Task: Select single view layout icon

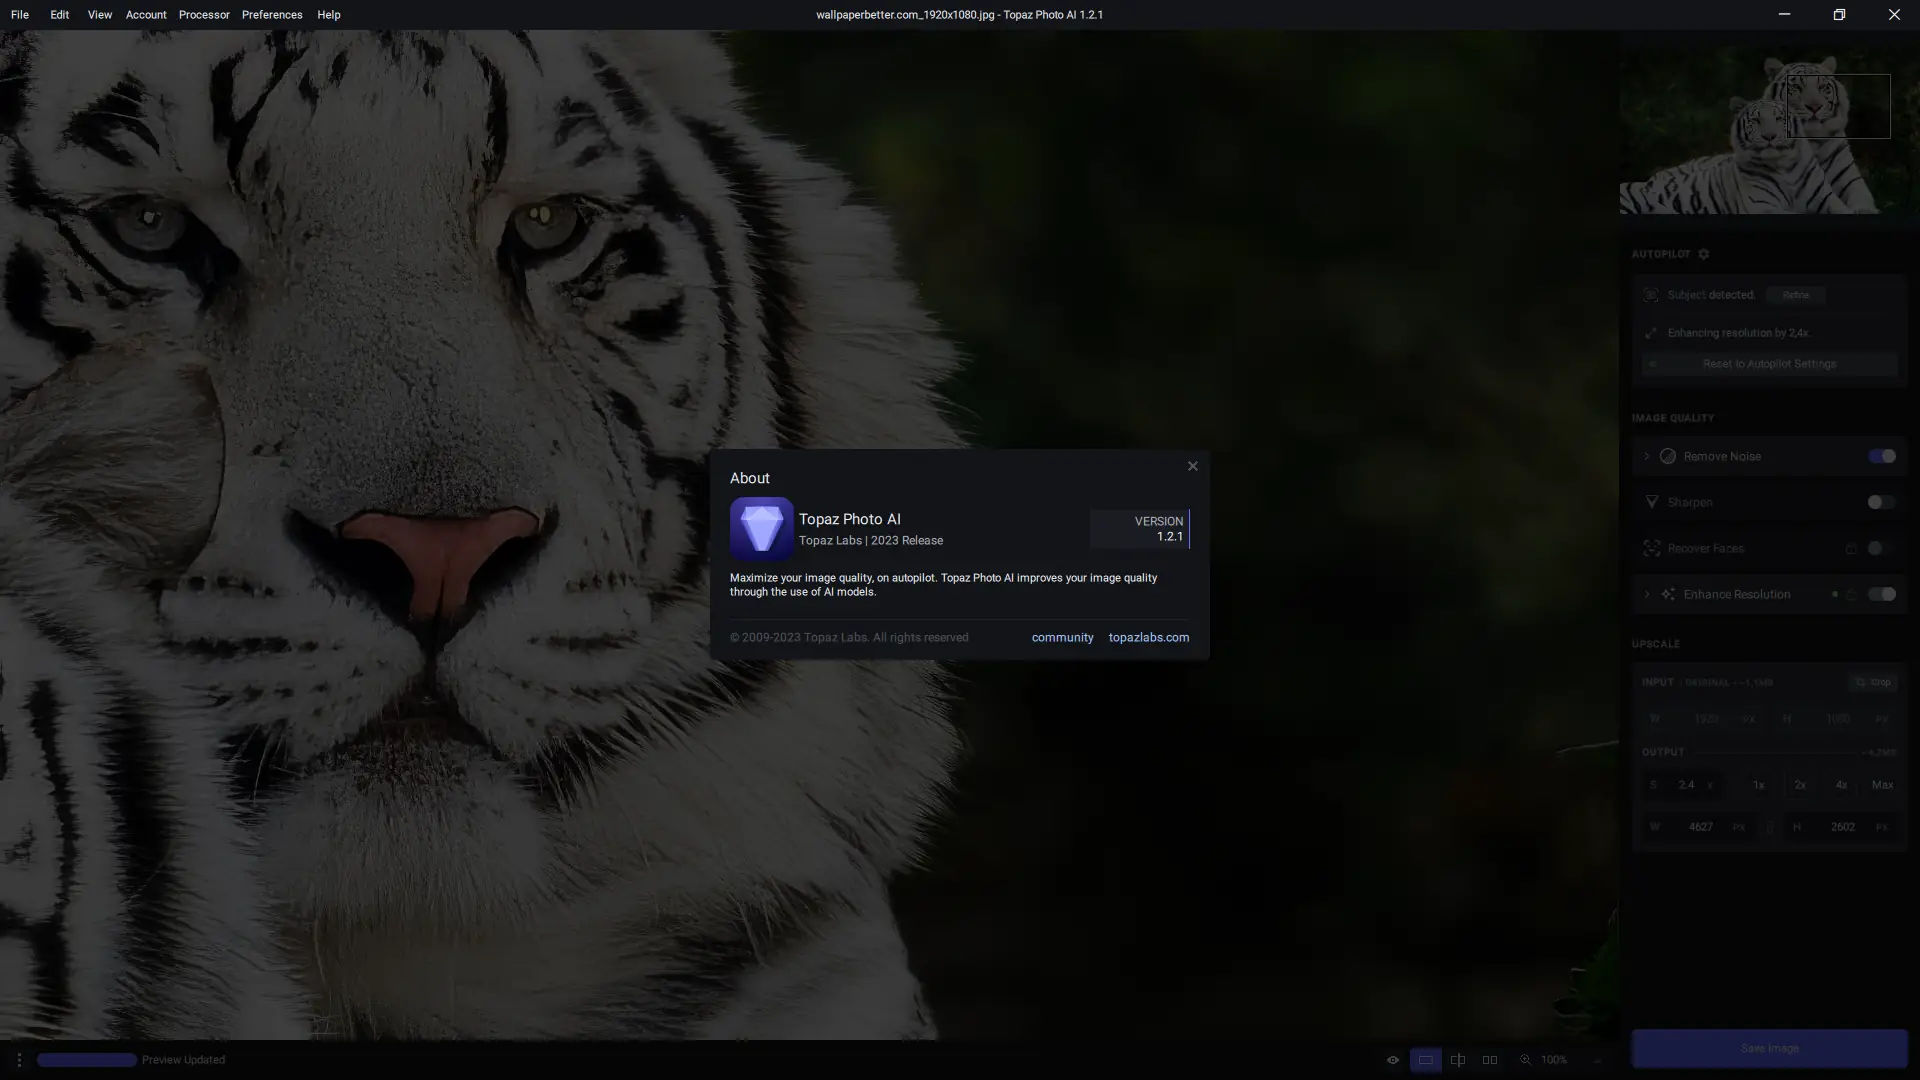Action: (1425, 1060)
